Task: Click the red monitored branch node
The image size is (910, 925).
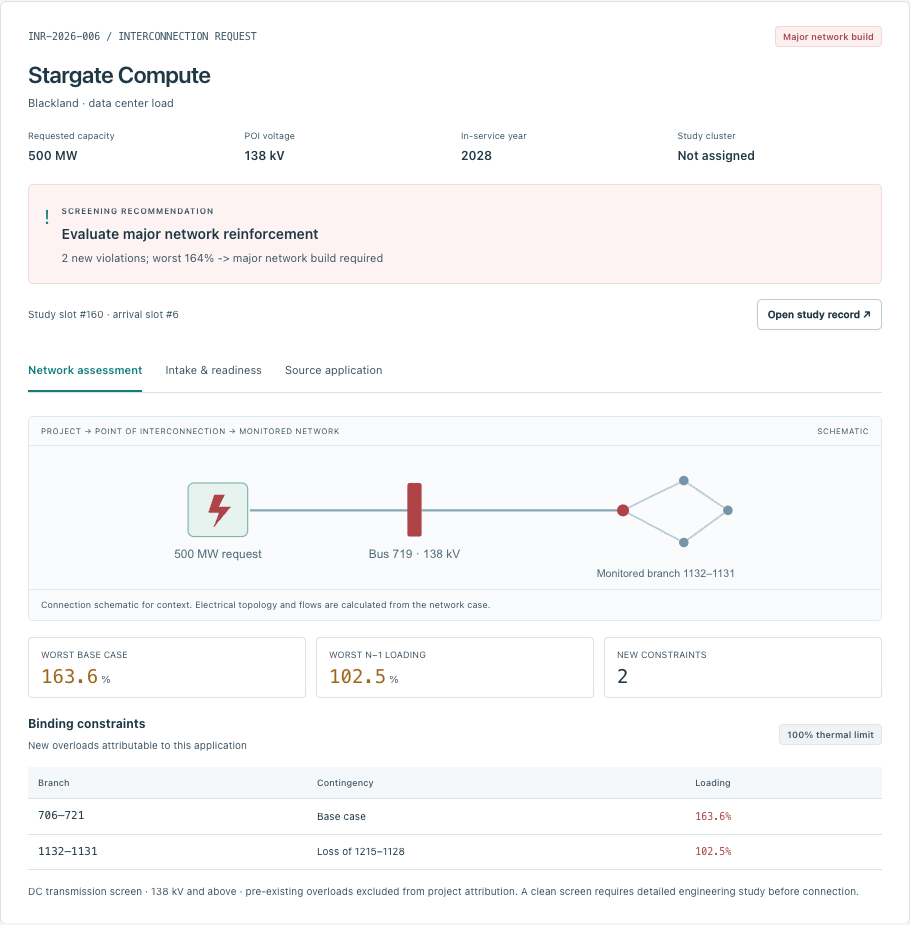Action: [623, 510]
